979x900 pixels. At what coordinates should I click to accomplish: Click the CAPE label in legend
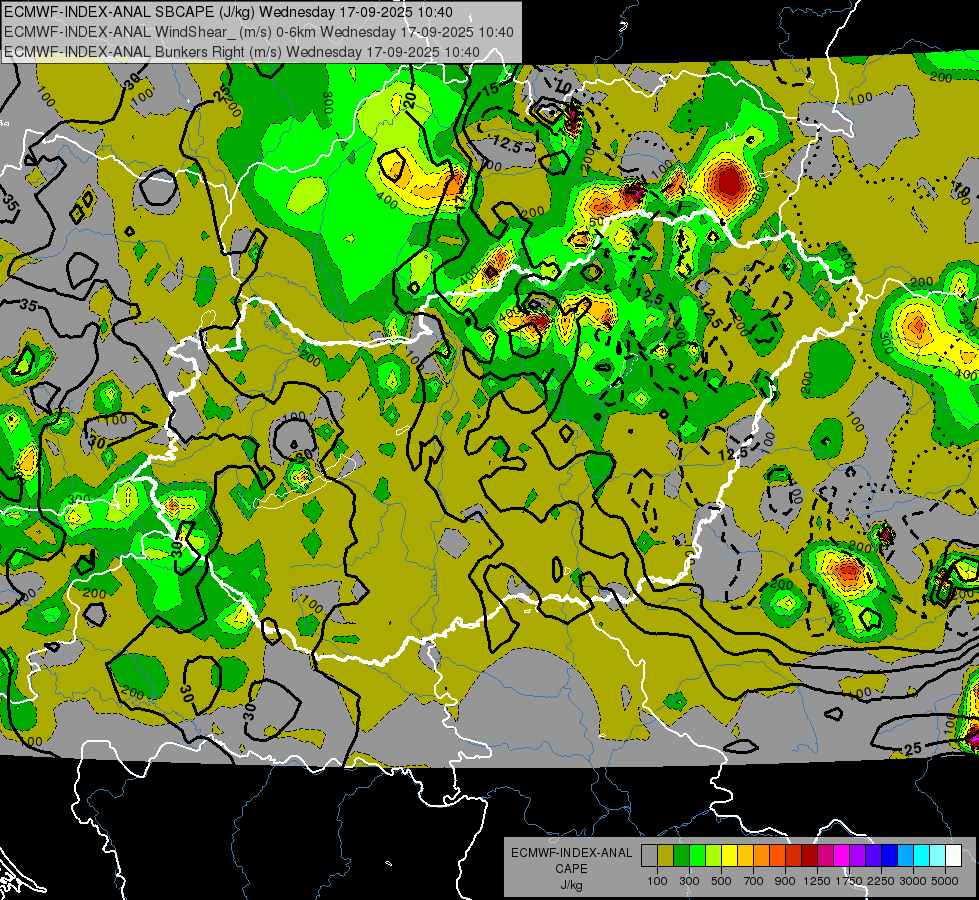(571, 869)
